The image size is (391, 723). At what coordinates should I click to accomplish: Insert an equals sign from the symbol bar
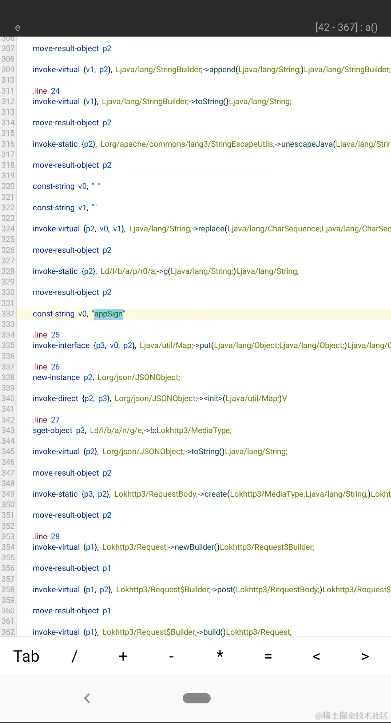pyautogui.click(x=268, y=656)
